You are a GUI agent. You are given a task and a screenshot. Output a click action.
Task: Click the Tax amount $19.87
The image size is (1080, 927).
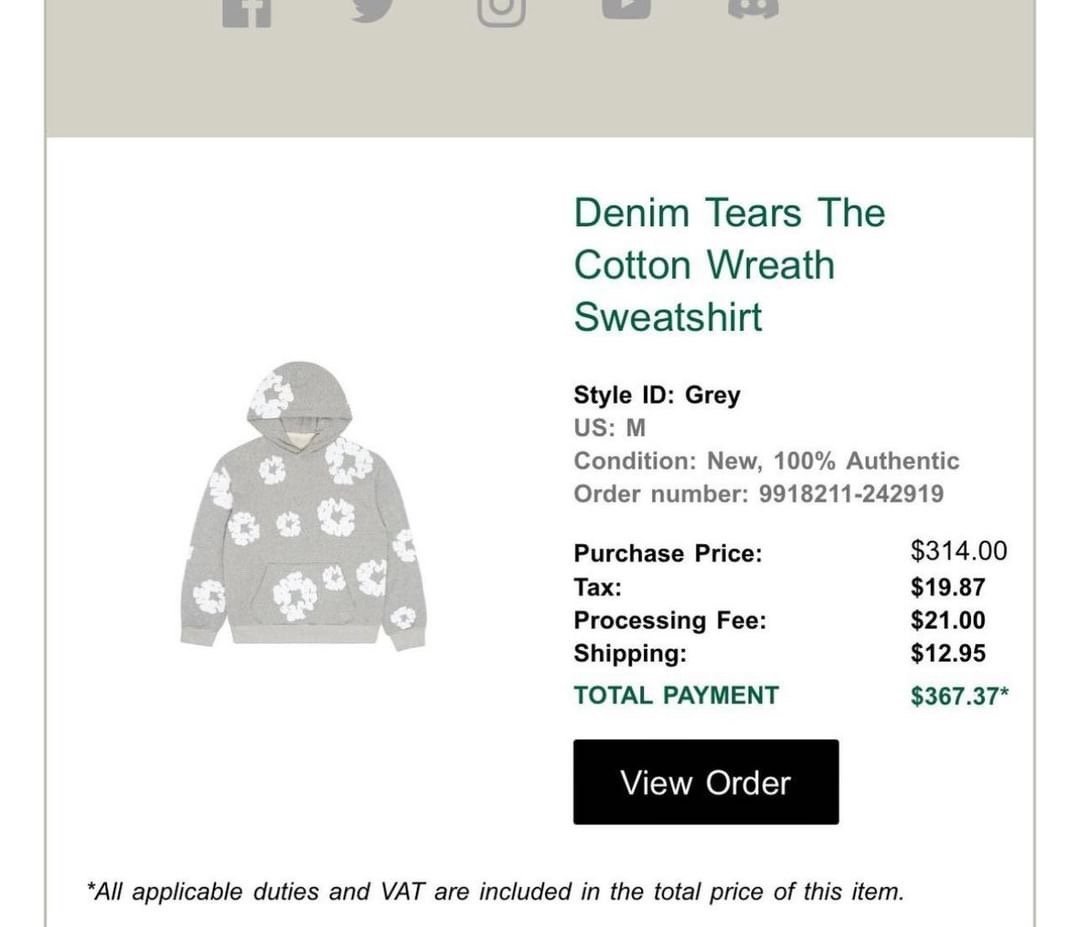tap(948, 587)
